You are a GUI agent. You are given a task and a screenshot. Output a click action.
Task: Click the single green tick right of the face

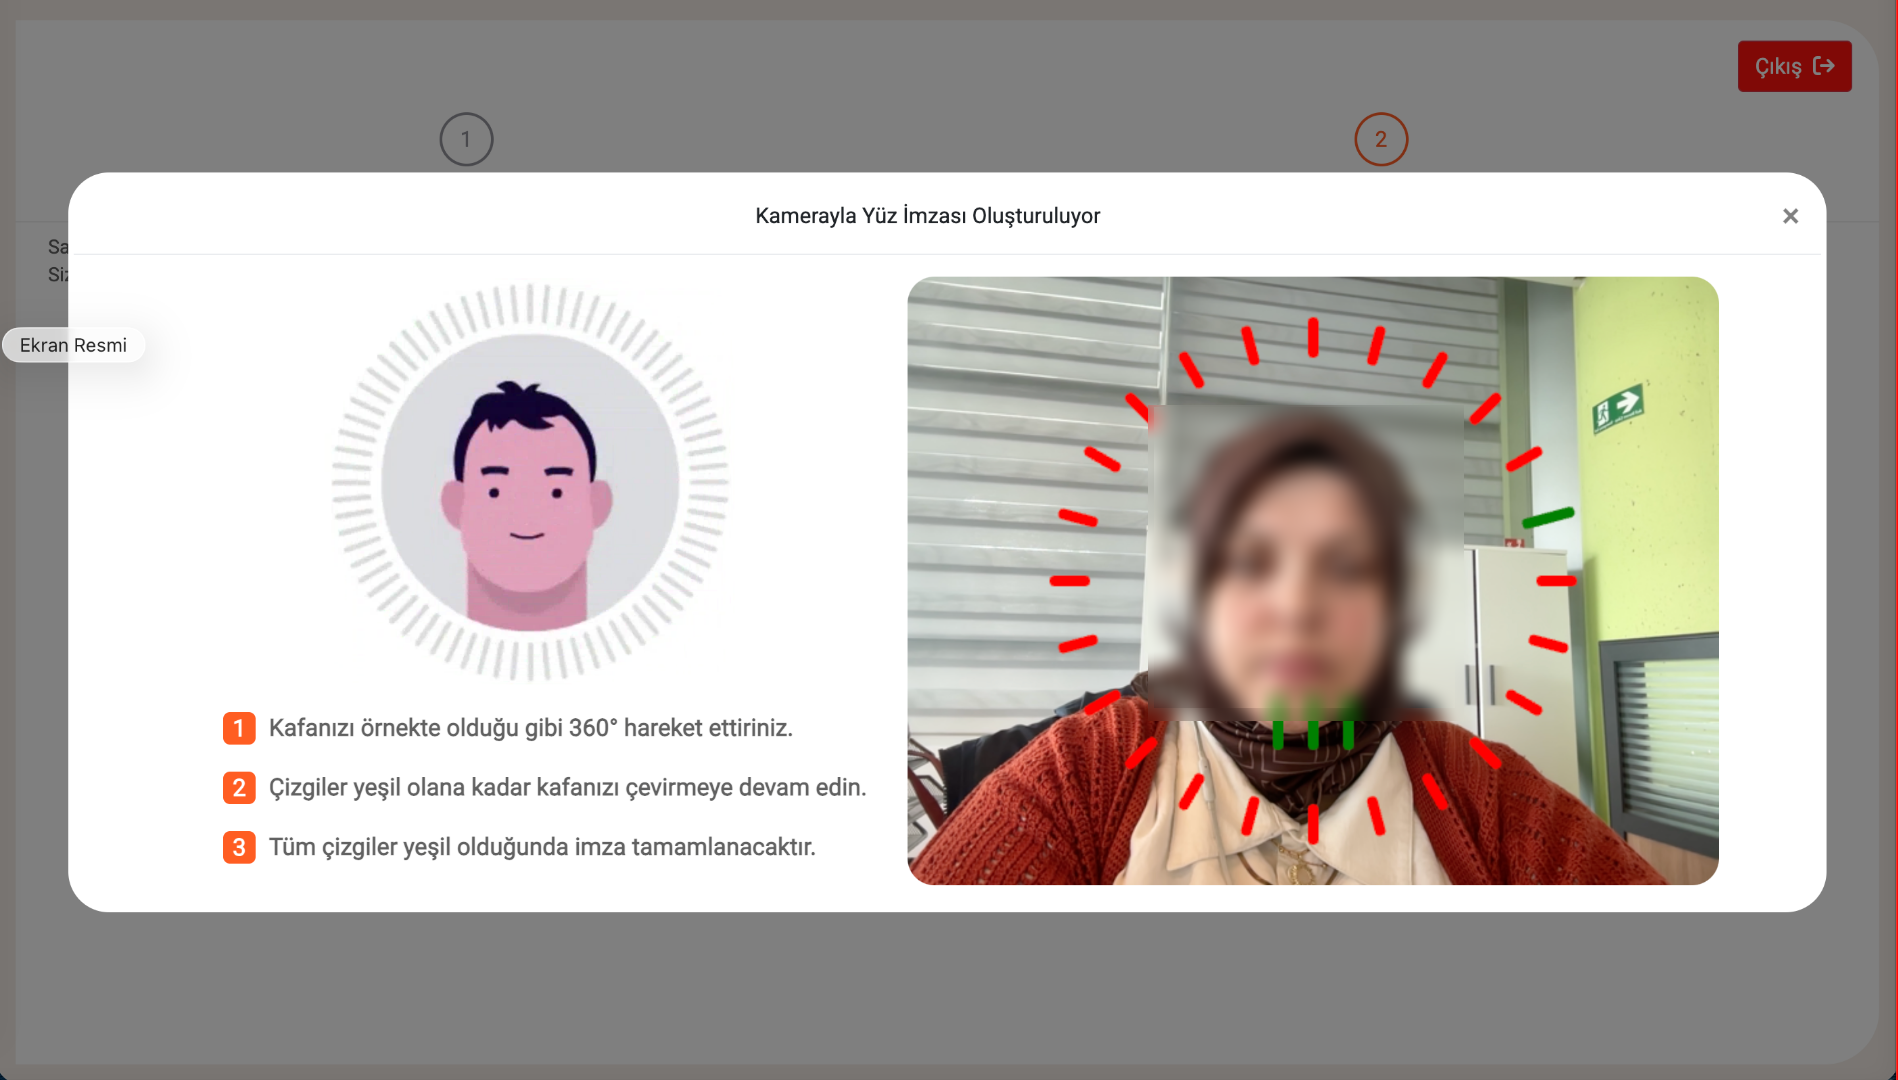[1547, 518]
